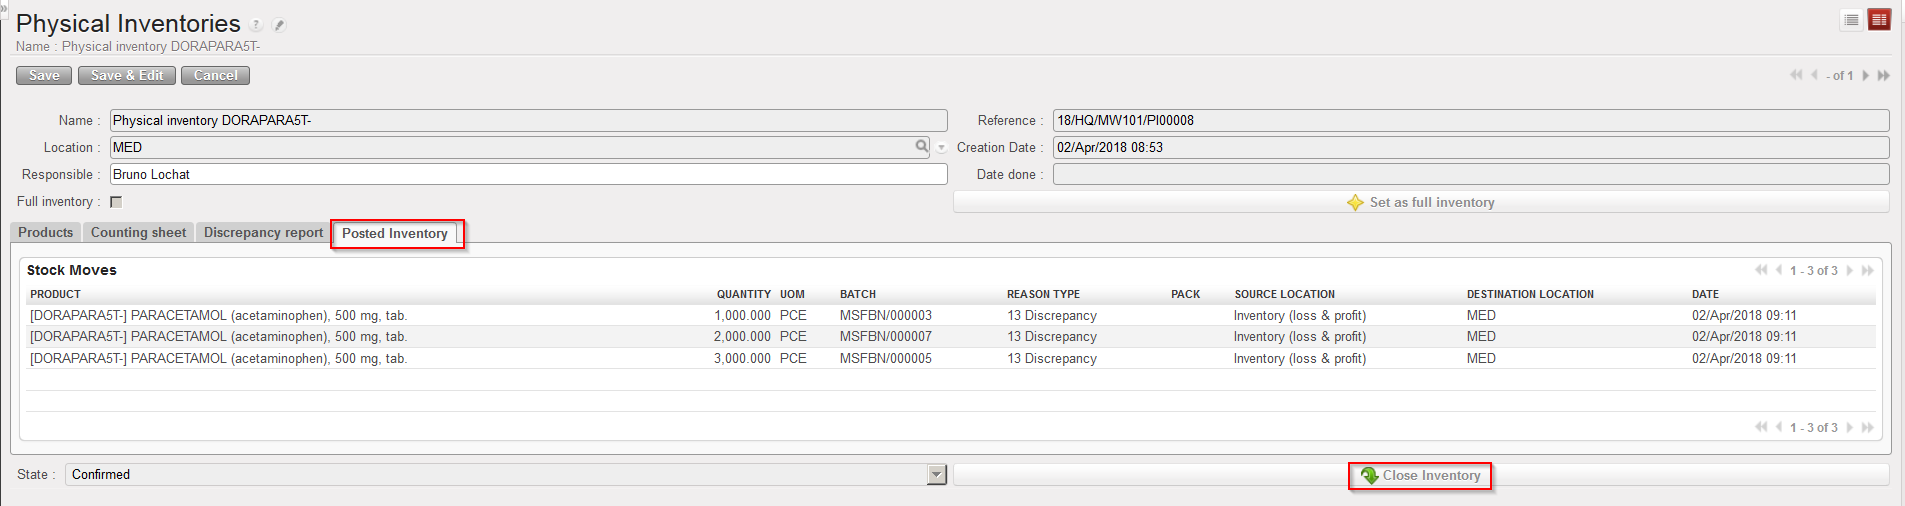The image size is (1905, 506).
Task: Click the Save & Edit button
Action: point(127,76)
